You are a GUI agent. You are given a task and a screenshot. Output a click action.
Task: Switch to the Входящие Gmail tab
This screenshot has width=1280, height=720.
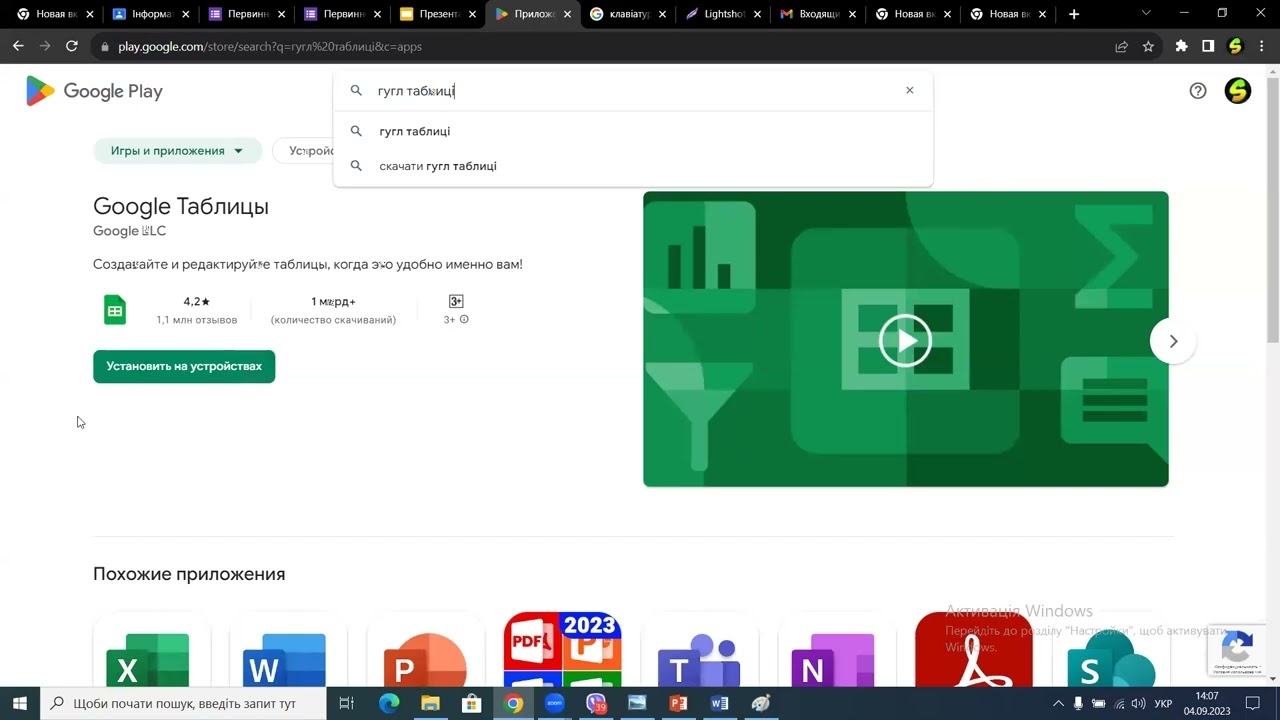point(821,14)
